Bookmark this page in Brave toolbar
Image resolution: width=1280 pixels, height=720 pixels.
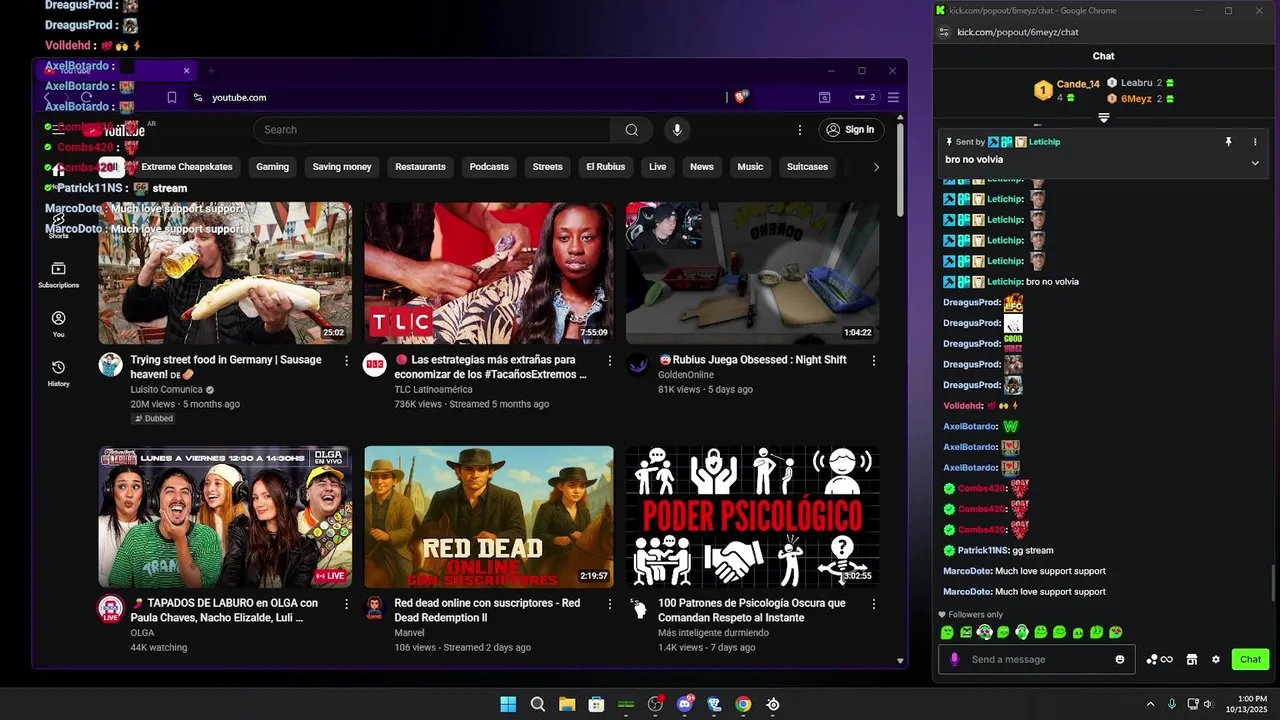pyautogui.click(x=172, y=97)
